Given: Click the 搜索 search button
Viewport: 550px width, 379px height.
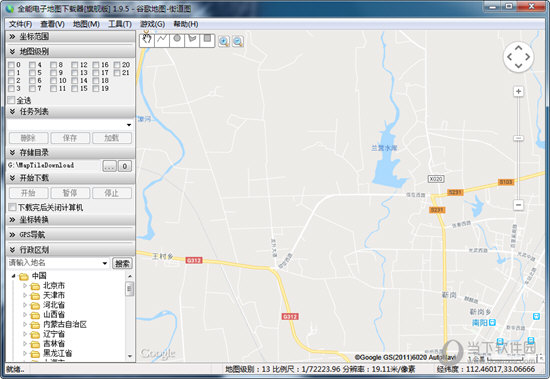Looking at the screenshot, I should point(122,263).
